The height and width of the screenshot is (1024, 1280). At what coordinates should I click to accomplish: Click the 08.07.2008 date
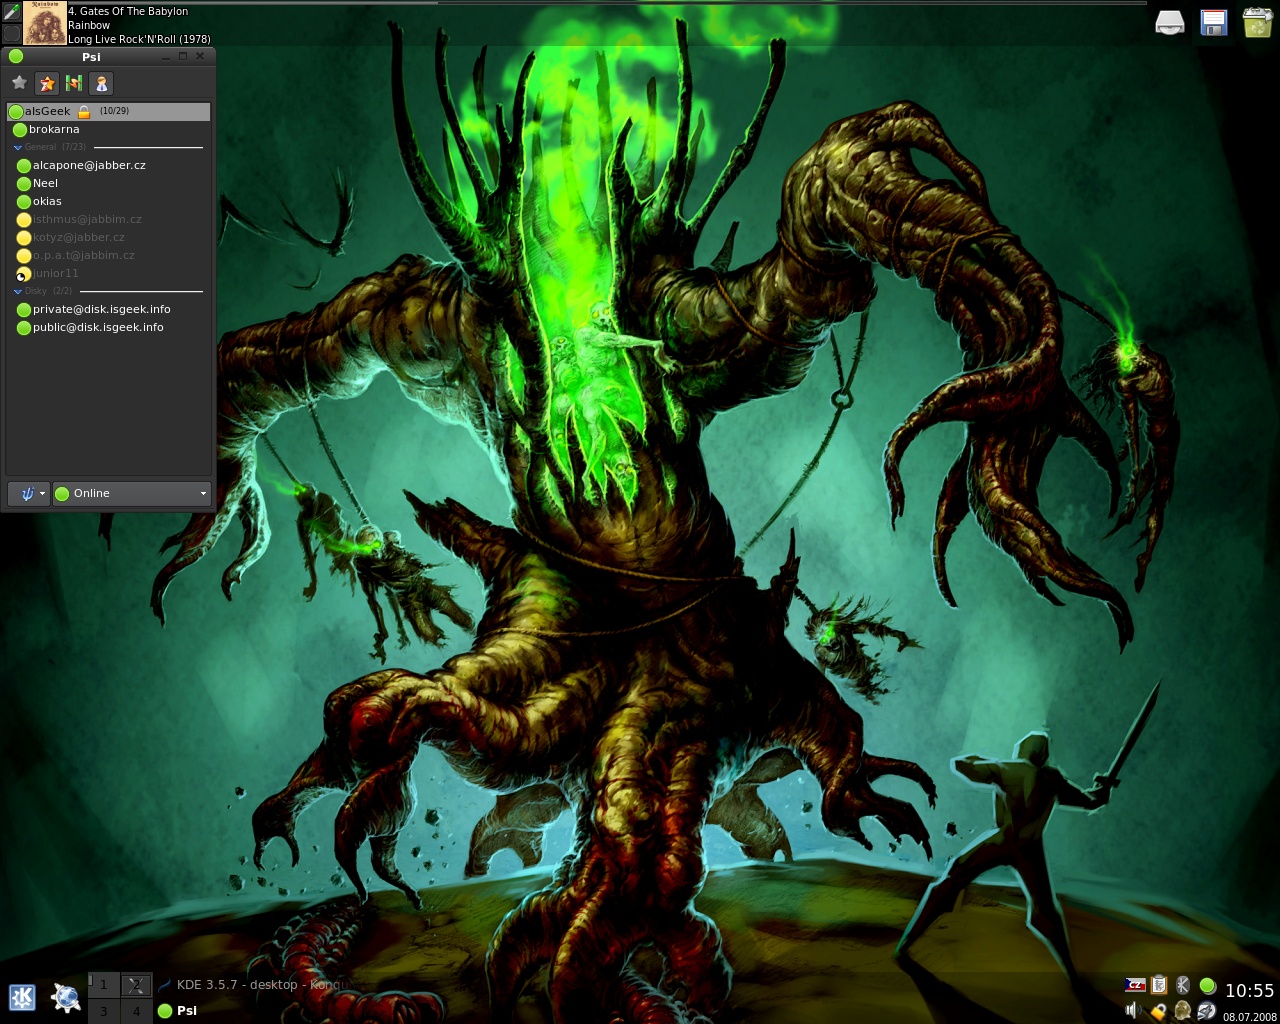coord(1250,1017)
